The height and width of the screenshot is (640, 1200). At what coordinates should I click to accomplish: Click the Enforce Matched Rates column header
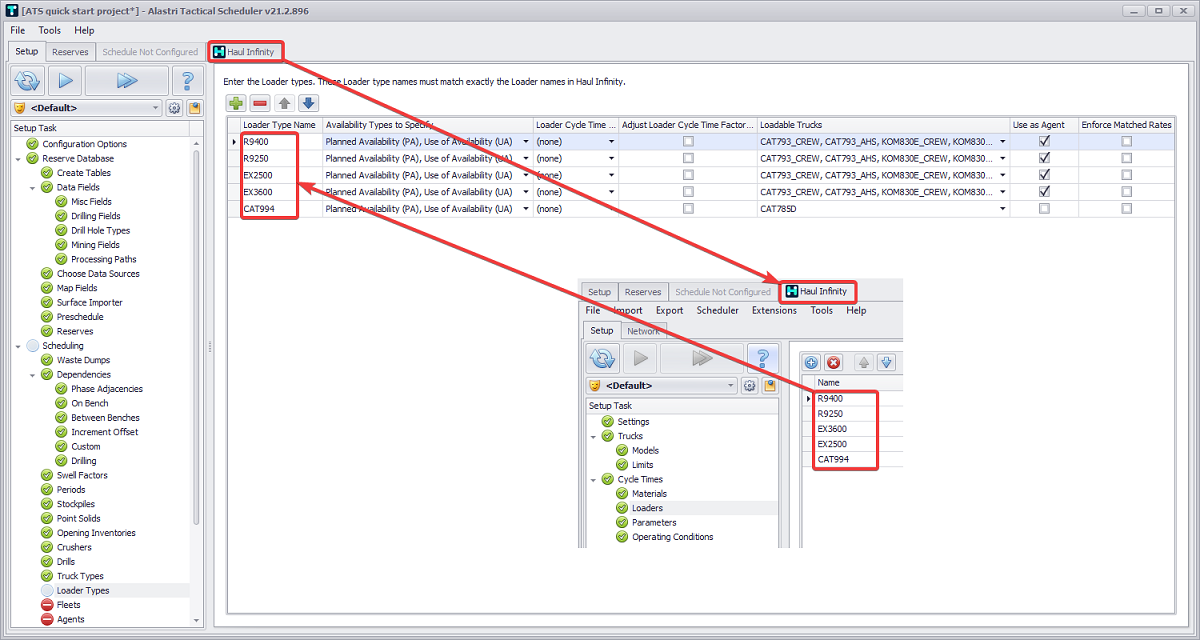1126,125
